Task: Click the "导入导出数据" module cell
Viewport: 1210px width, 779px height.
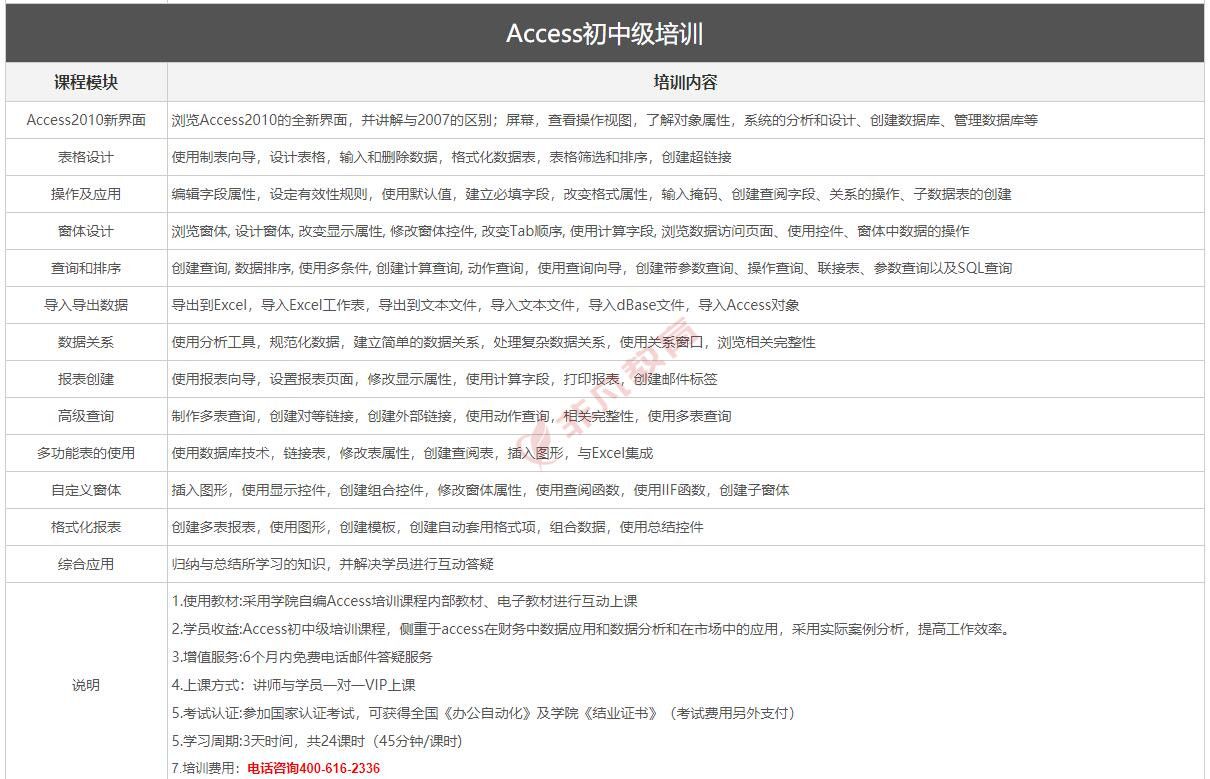Action: coord(86,305)
